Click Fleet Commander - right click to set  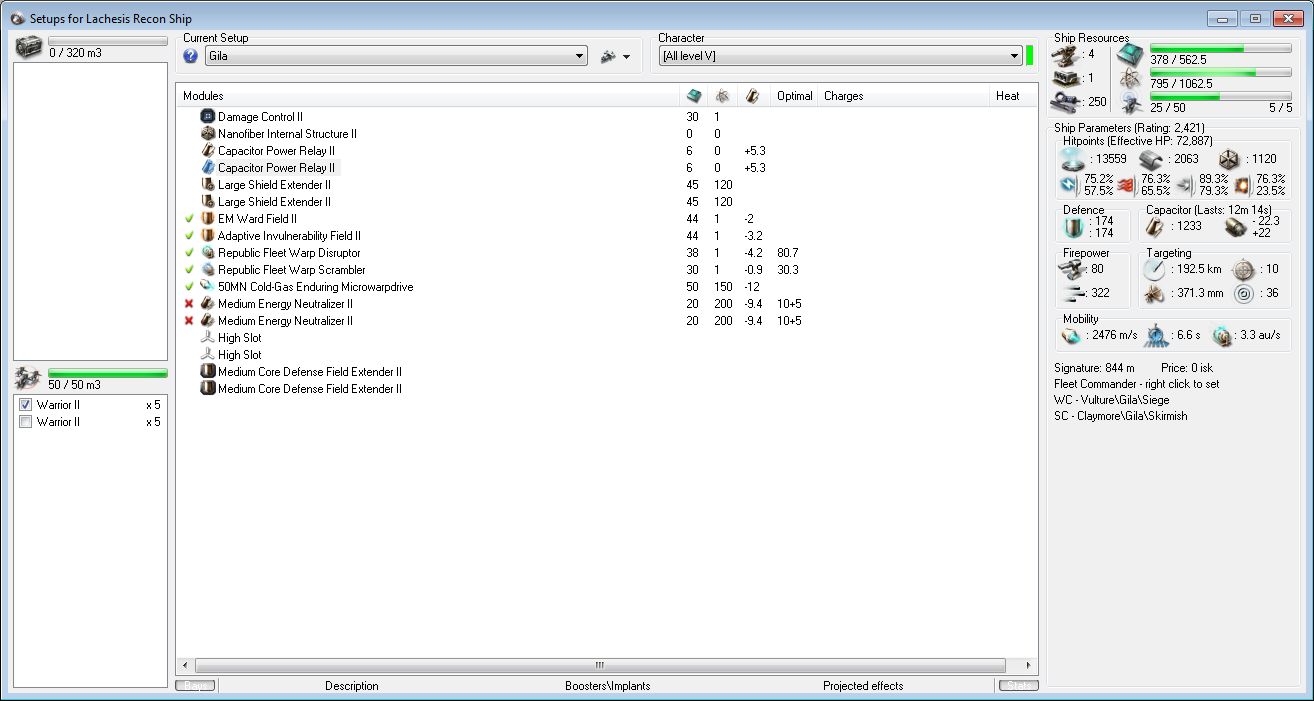pyautogui.click(x=1136, y=384)
